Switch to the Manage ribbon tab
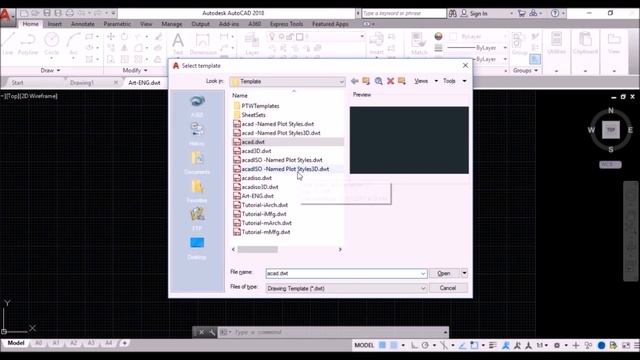The height and width of the screenshot is (360, 640). (172, 24)
